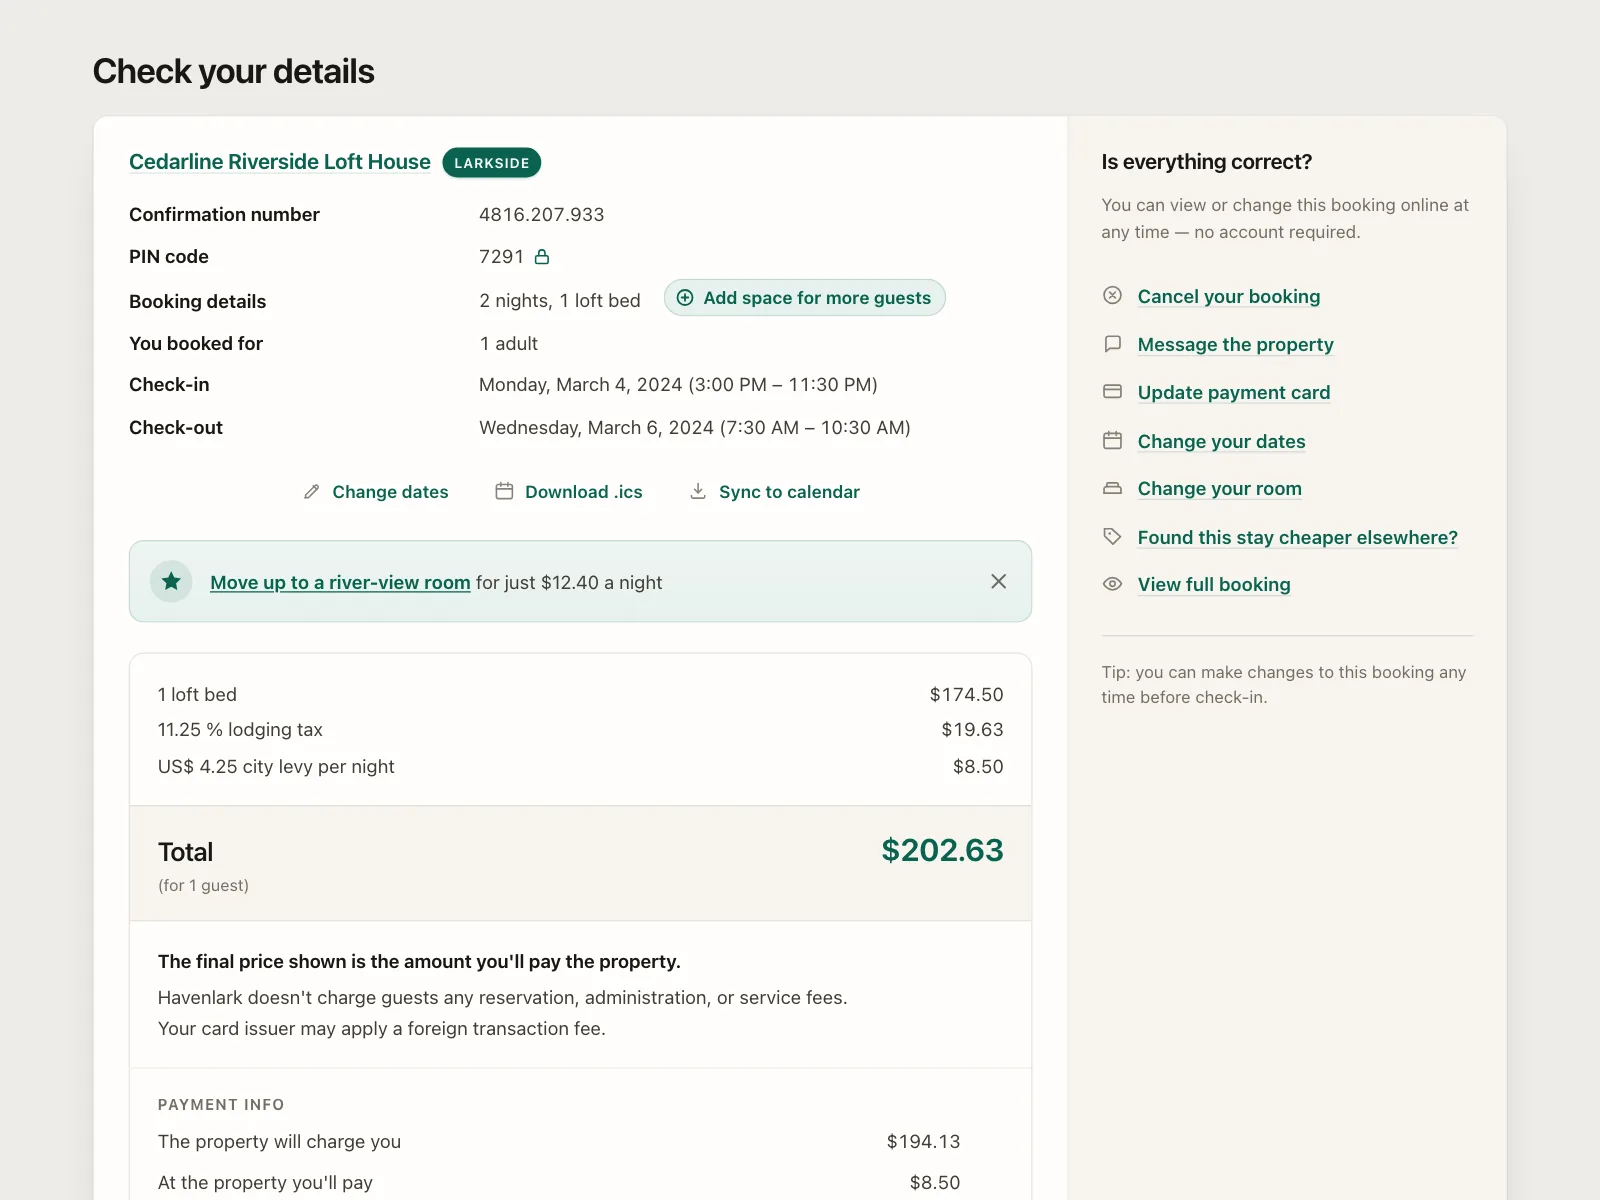Click the 'At the property you'll pay' row label
This screenshot has height=1200, width=1600.
click(x=265, y=1182)
